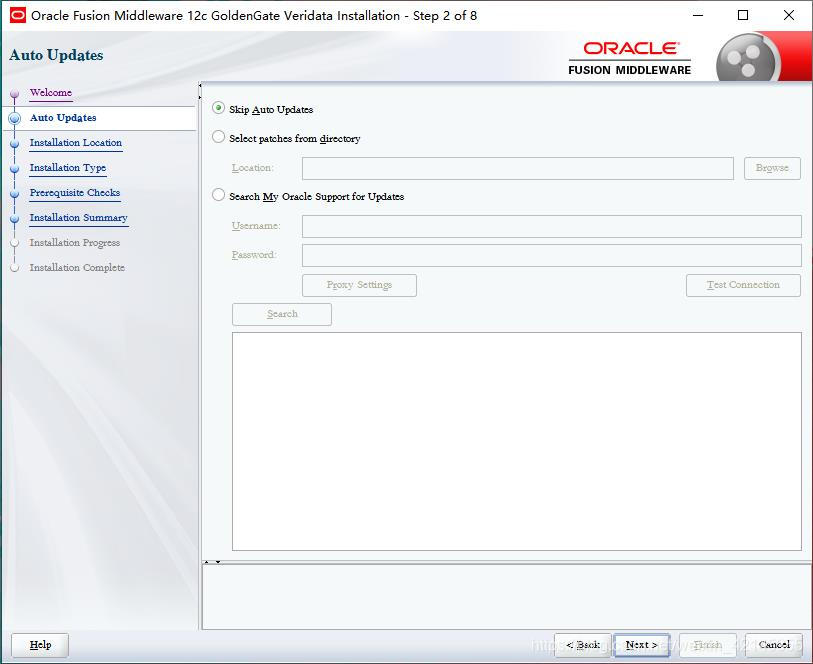Cancel the installation
Screen dimensions: 813x664
coord(774,645)
